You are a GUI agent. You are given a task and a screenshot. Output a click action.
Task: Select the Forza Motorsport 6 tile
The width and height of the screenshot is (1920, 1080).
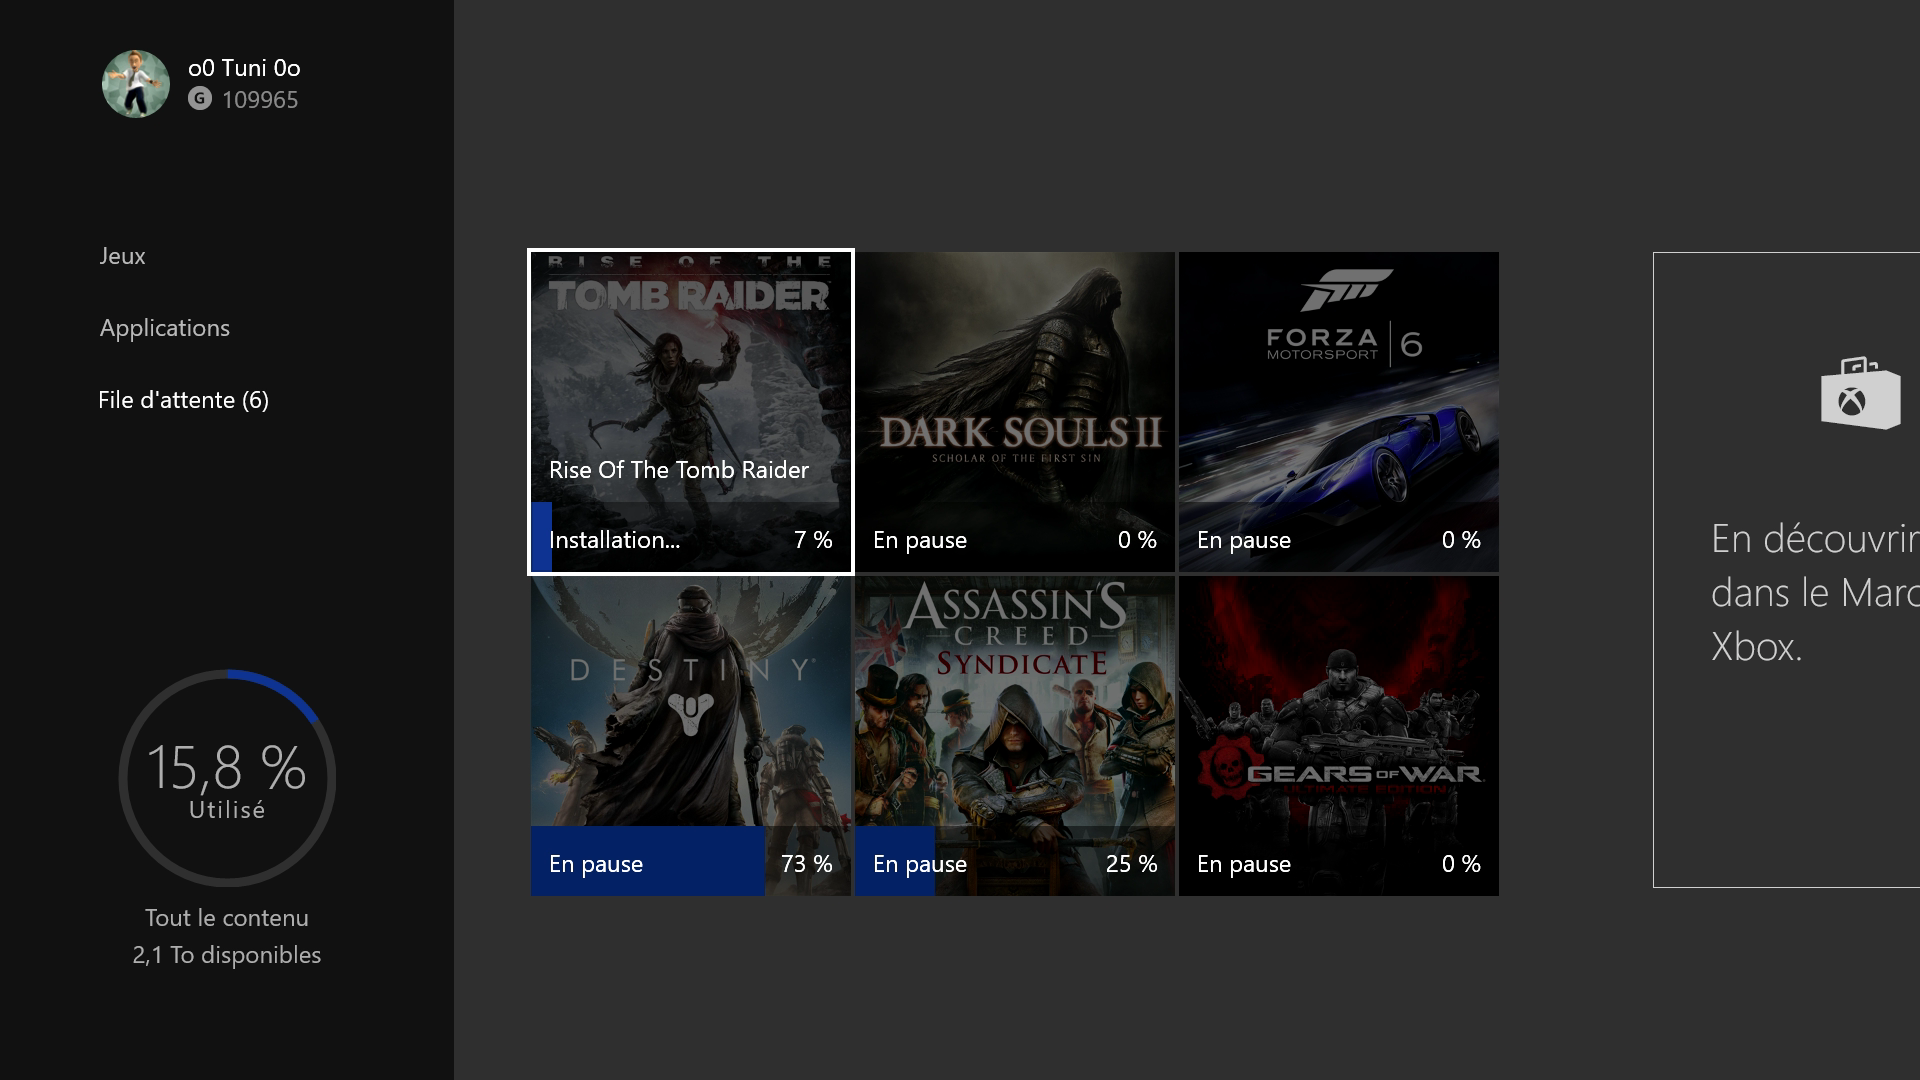[x=1339, y=412]
